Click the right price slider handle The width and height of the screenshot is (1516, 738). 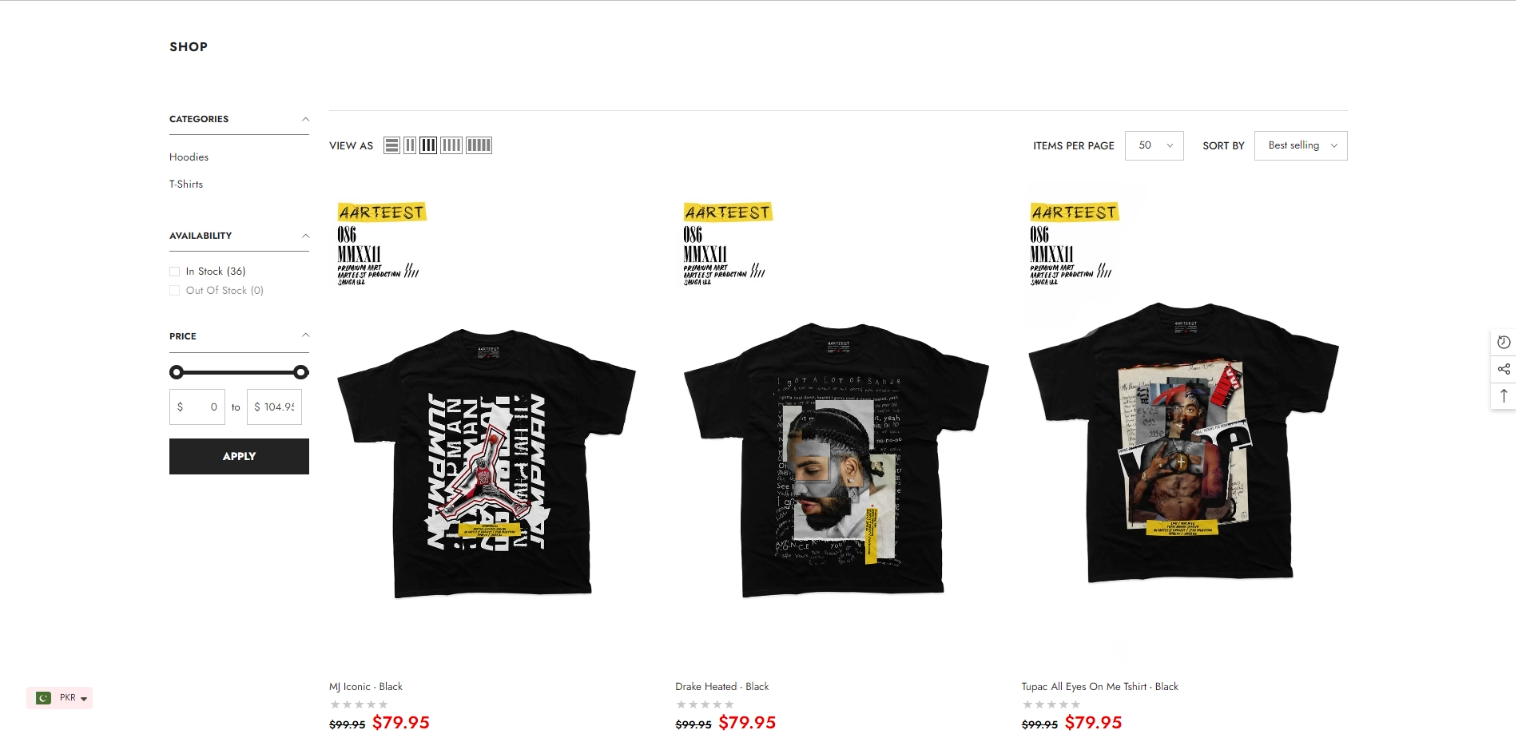(301, 372)
